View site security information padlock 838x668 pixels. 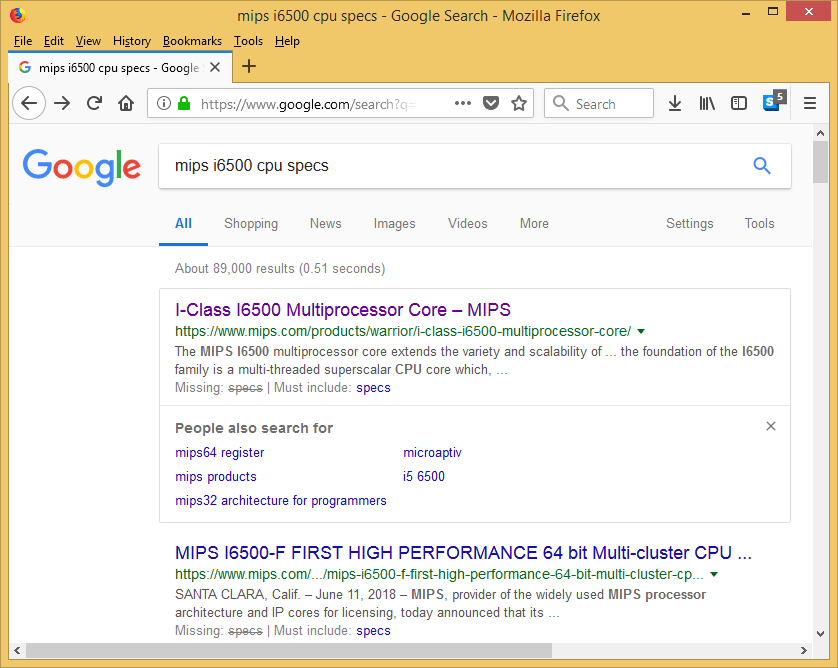(183, 103)
